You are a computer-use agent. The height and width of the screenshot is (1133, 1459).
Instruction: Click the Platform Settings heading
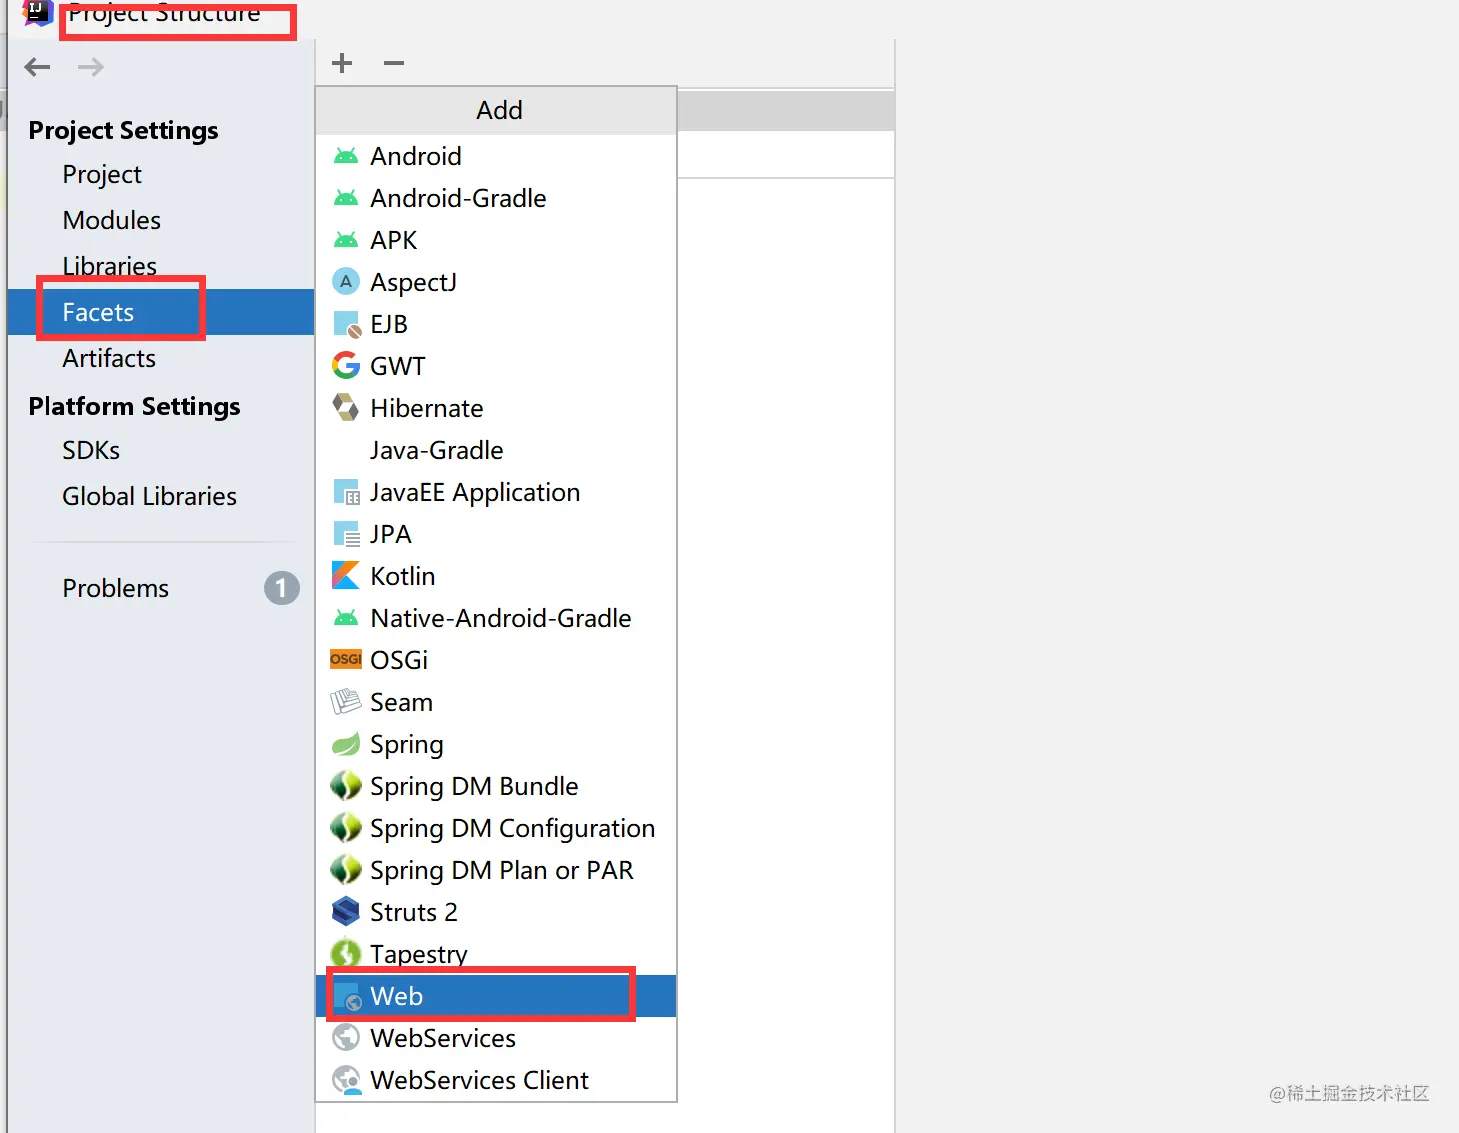[134, 407]
